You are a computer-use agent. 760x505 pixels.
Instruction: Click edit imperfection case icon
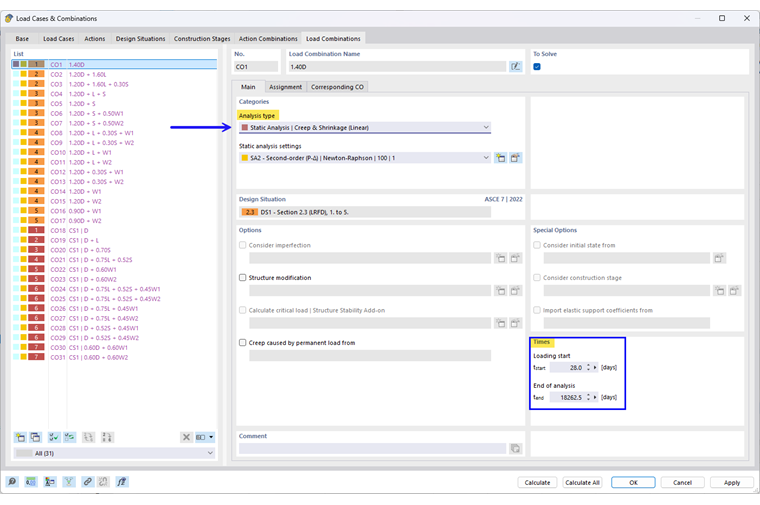pyautogui.click(x=515, y=258)
